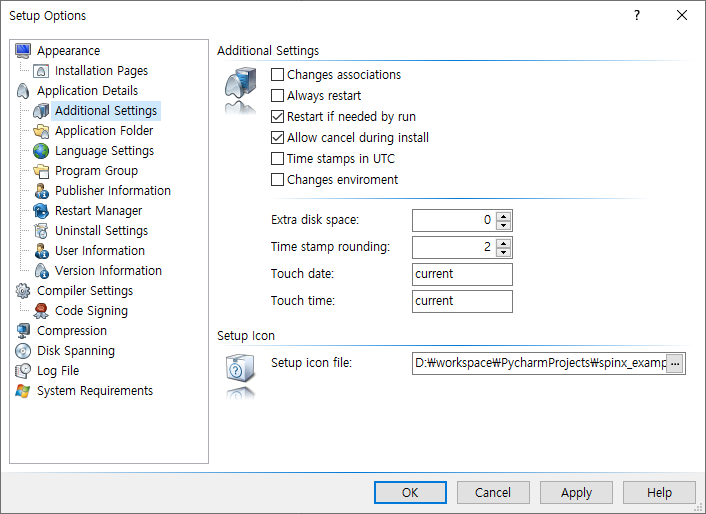Select Log File tree item

coord(58,370)
